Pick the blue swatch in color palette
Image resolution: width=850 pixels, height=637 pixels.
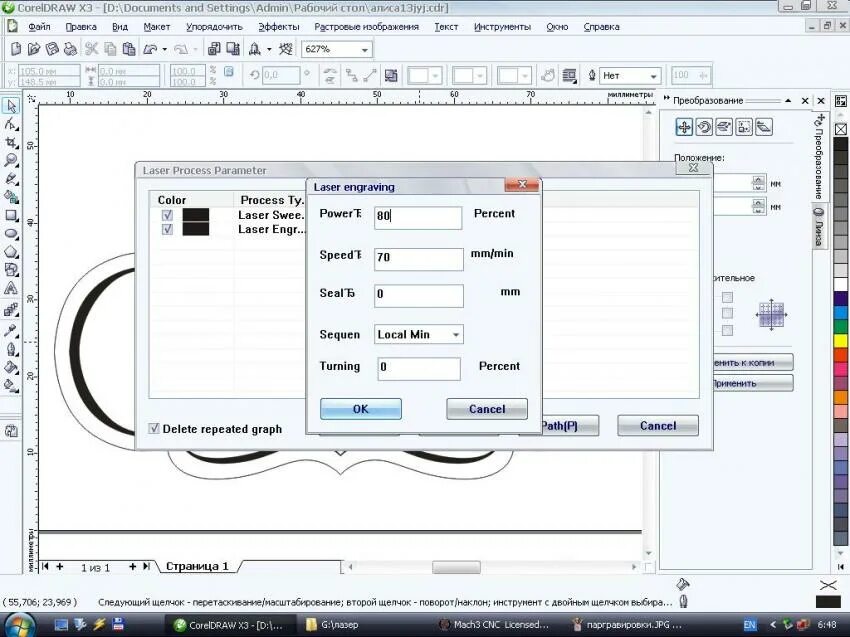click(x=841, y=313)
